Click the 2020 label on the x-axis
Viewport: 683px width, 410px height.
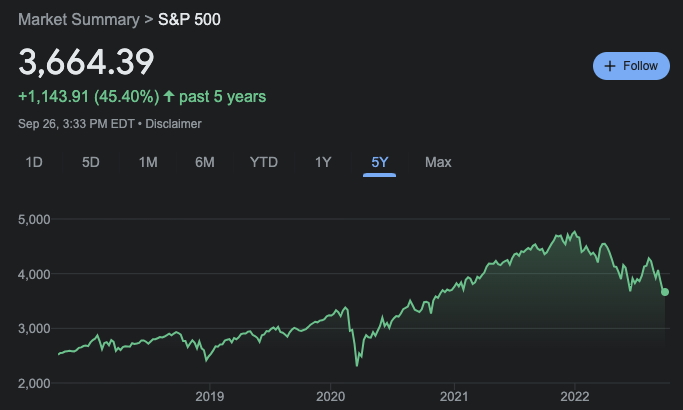pyautogui.click(x=331, y=397)
